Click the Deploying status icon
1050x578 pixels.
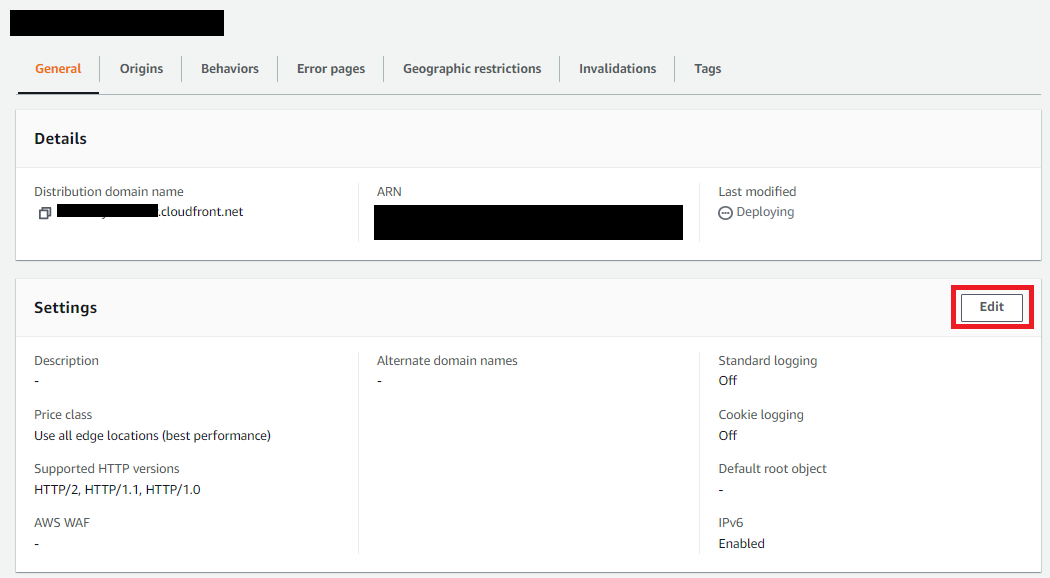pos(724,211)
